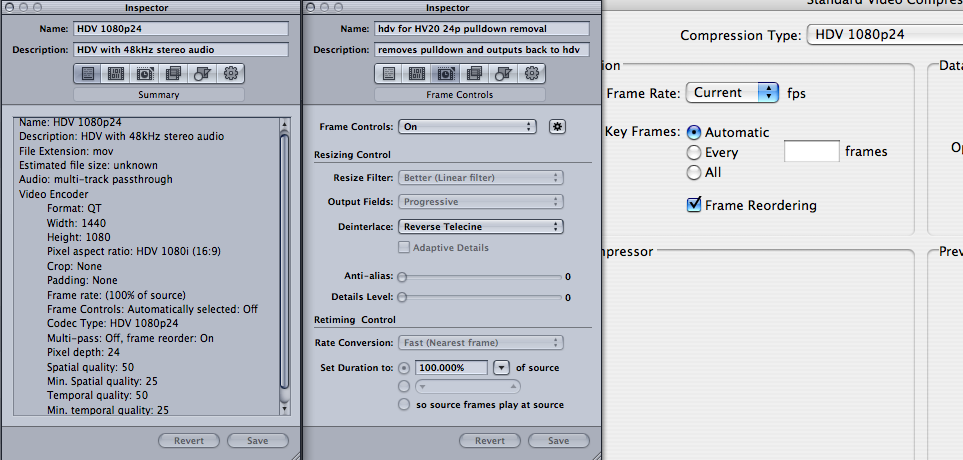Select Every key frames radio option

pos(693,152)
